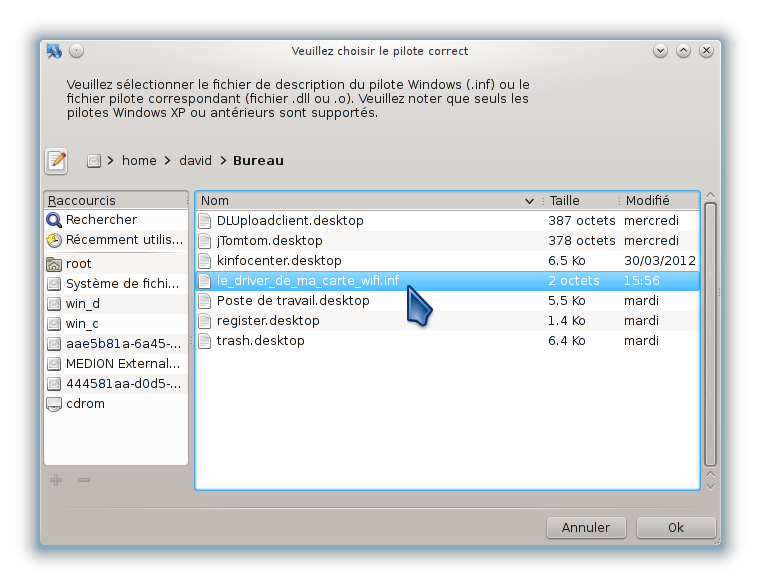This screenshot has height=585, width=761.
Task: Click the Bureau breadcrumb
Action: 258,161
